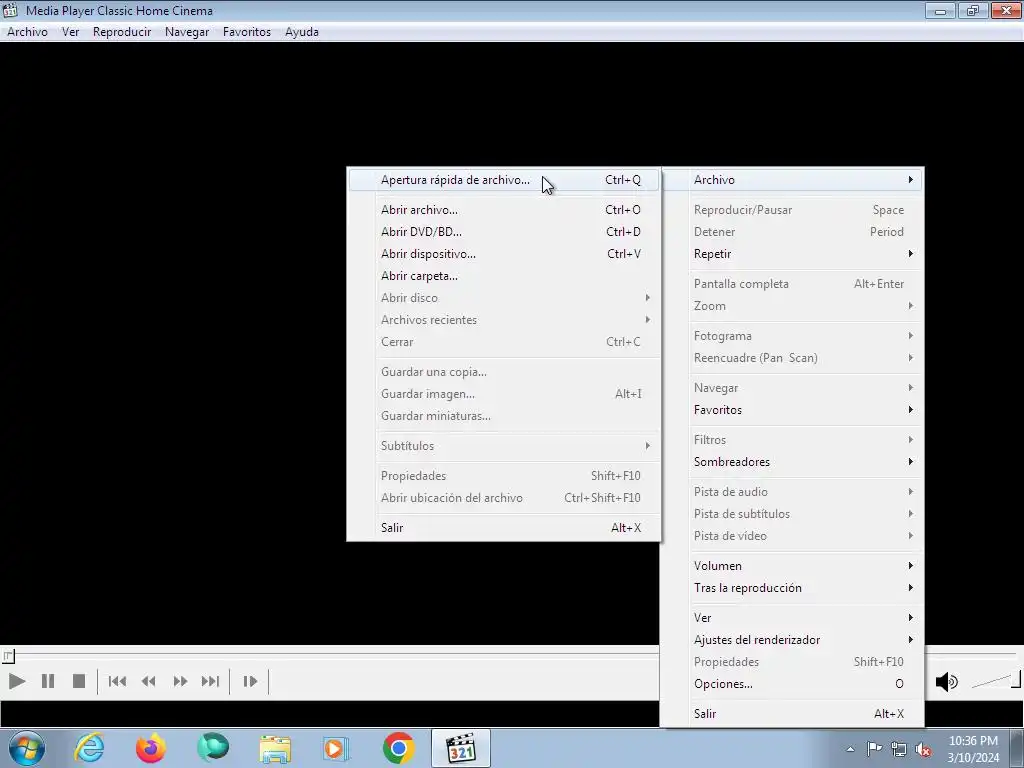Click the fast forward (increase speed) icon
The height and width of the screenshot is (768, 1024).
pyautogui.click(x=180, y=681)
